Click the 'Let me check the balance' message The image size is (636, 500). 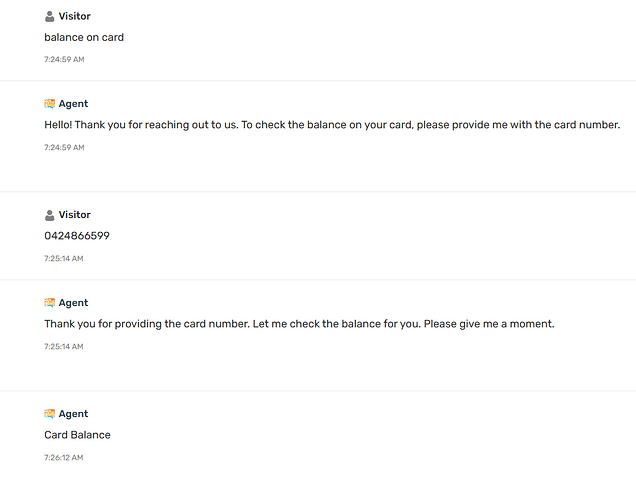(x=299, y=324)
